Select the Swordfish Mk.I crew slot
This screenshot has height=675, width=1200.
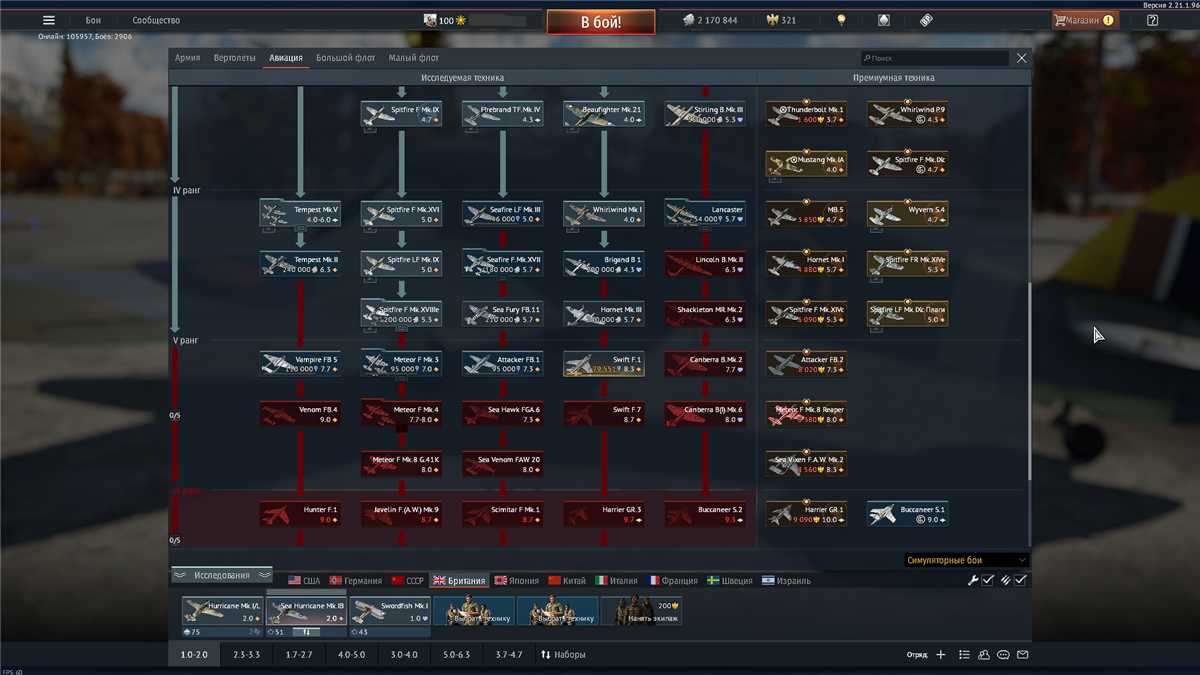(x=390, y=611)
